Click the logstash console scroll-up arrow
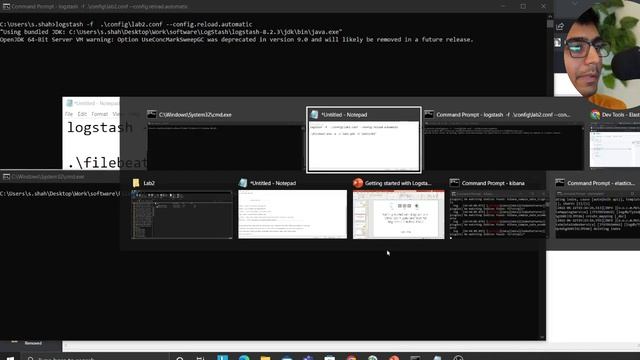The width and height of the screenshot is (640, 360). [550, 16]
